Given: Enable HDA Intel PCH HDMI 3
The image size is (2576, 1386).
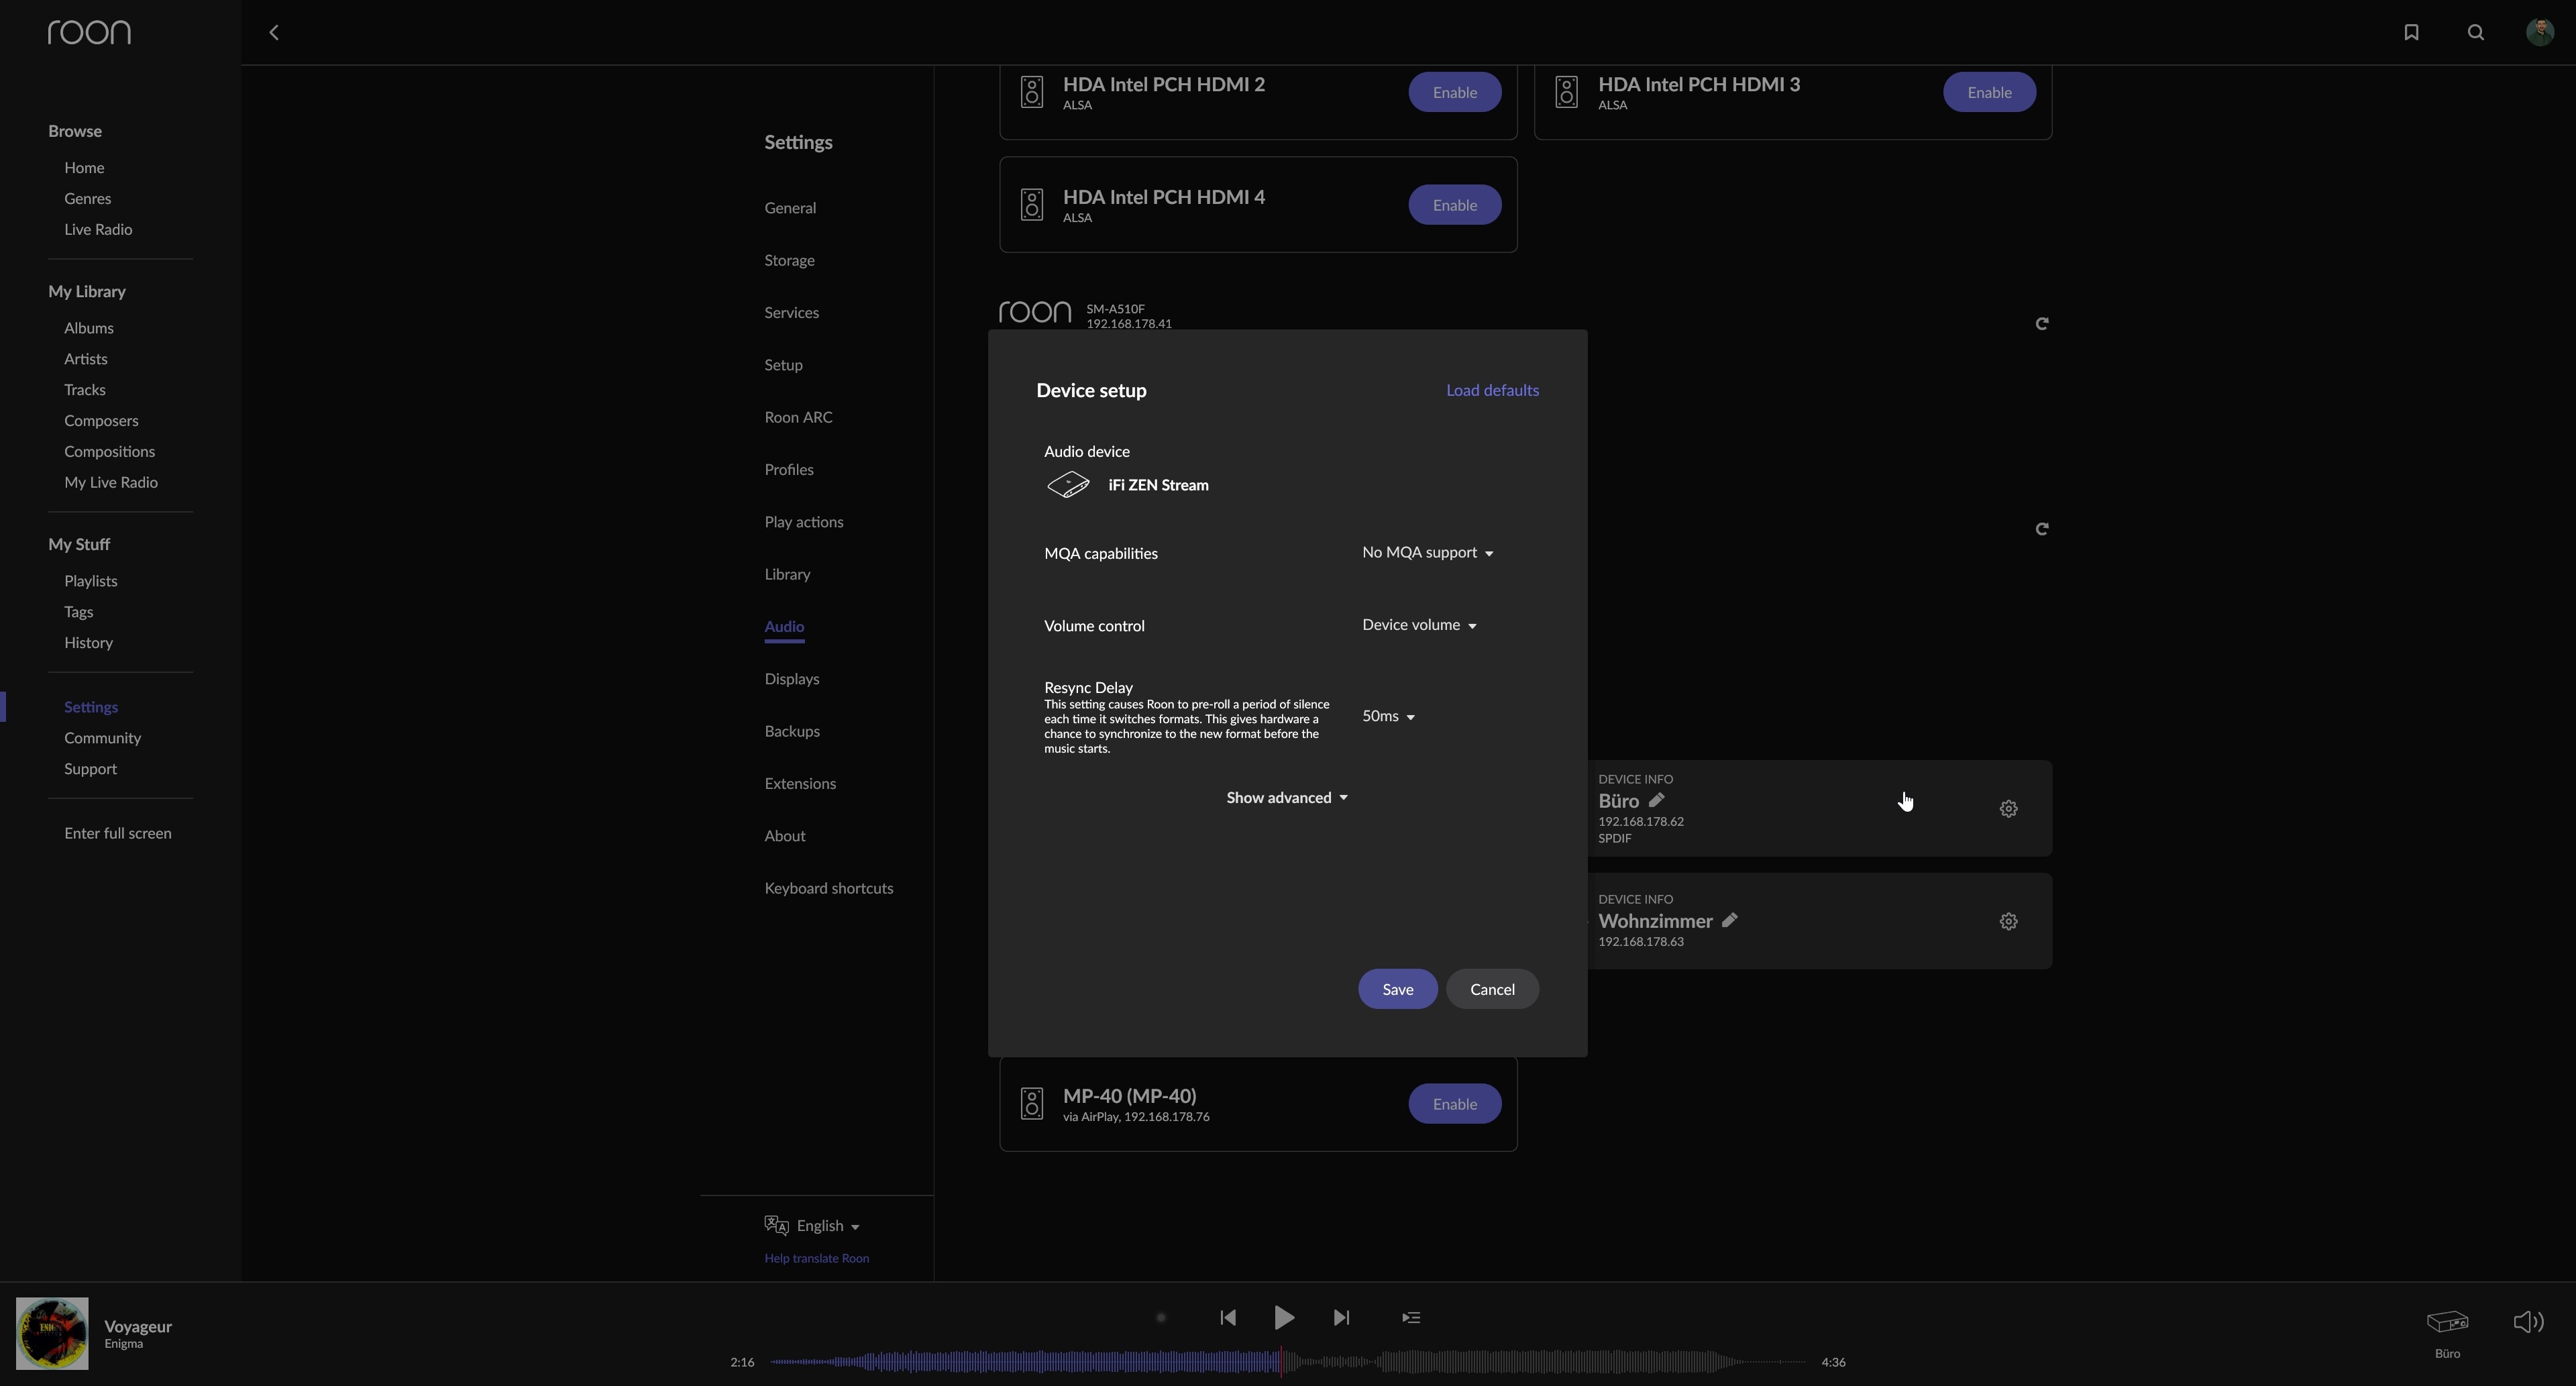Looking at the screenshot, I should (1989, 92).
